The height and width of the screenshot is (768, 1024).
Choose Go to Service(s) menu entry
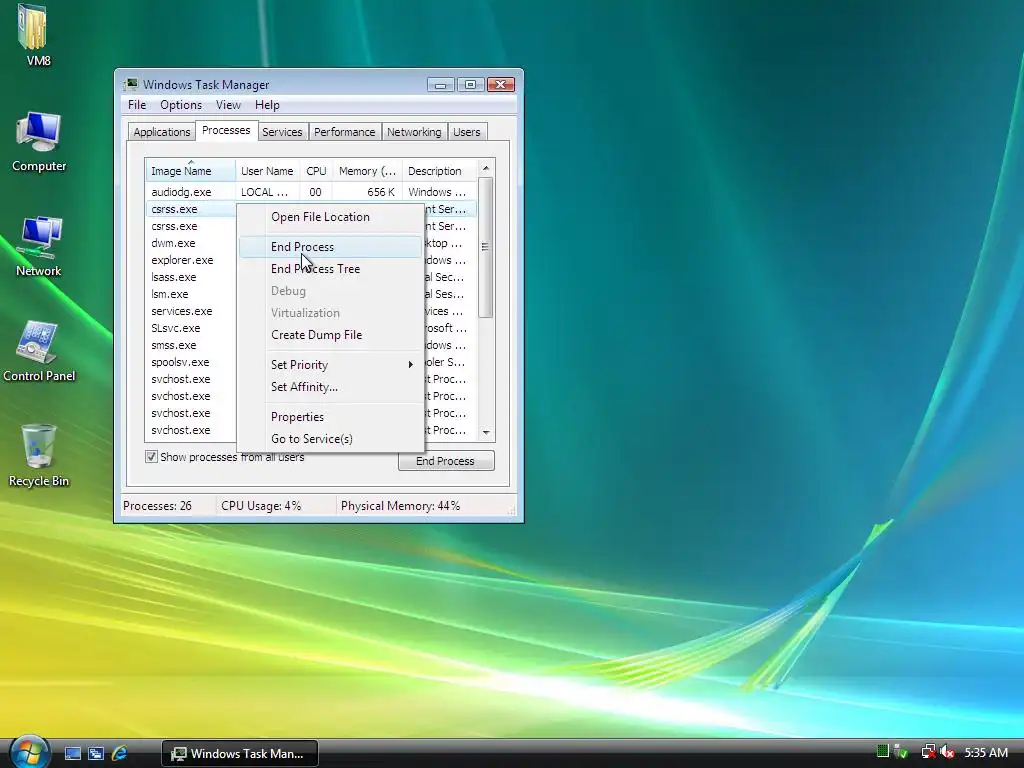pyautogui.click(x=330, y=439)
